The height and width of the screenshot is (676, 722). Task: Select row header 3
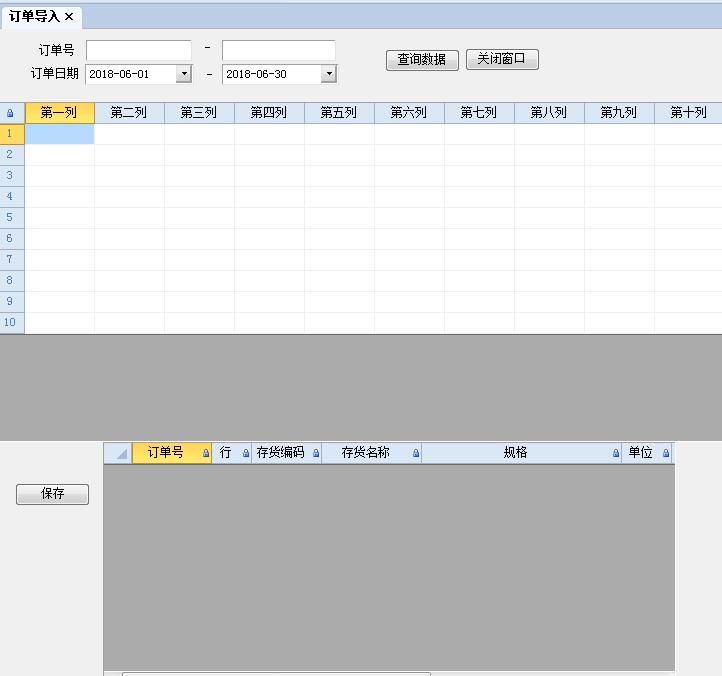click(x=12, y=176)
